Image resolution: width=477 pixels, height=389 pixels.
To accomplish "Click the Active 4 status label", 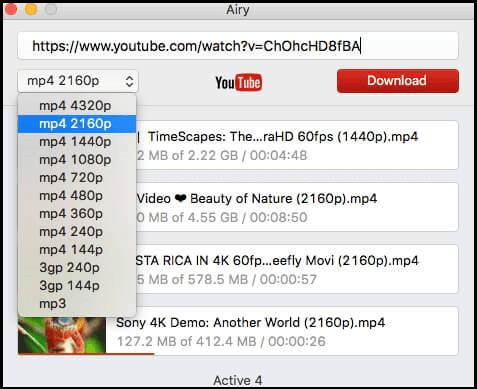I will [238, 380].
